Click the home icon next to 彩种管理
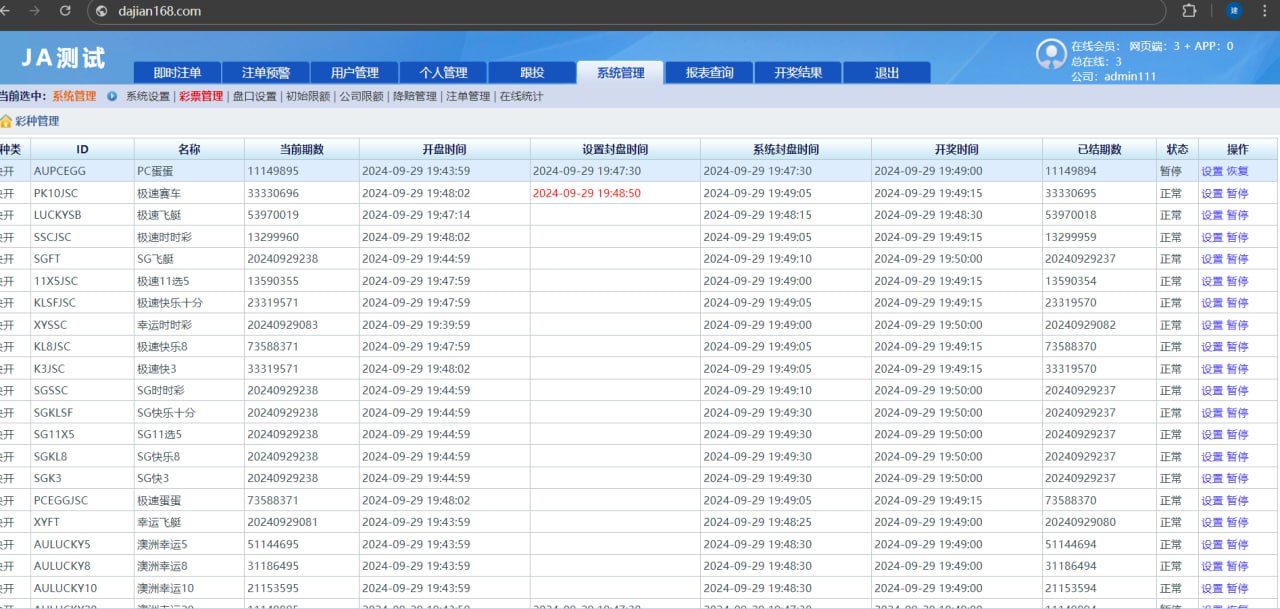 click(x=6, y=121)
